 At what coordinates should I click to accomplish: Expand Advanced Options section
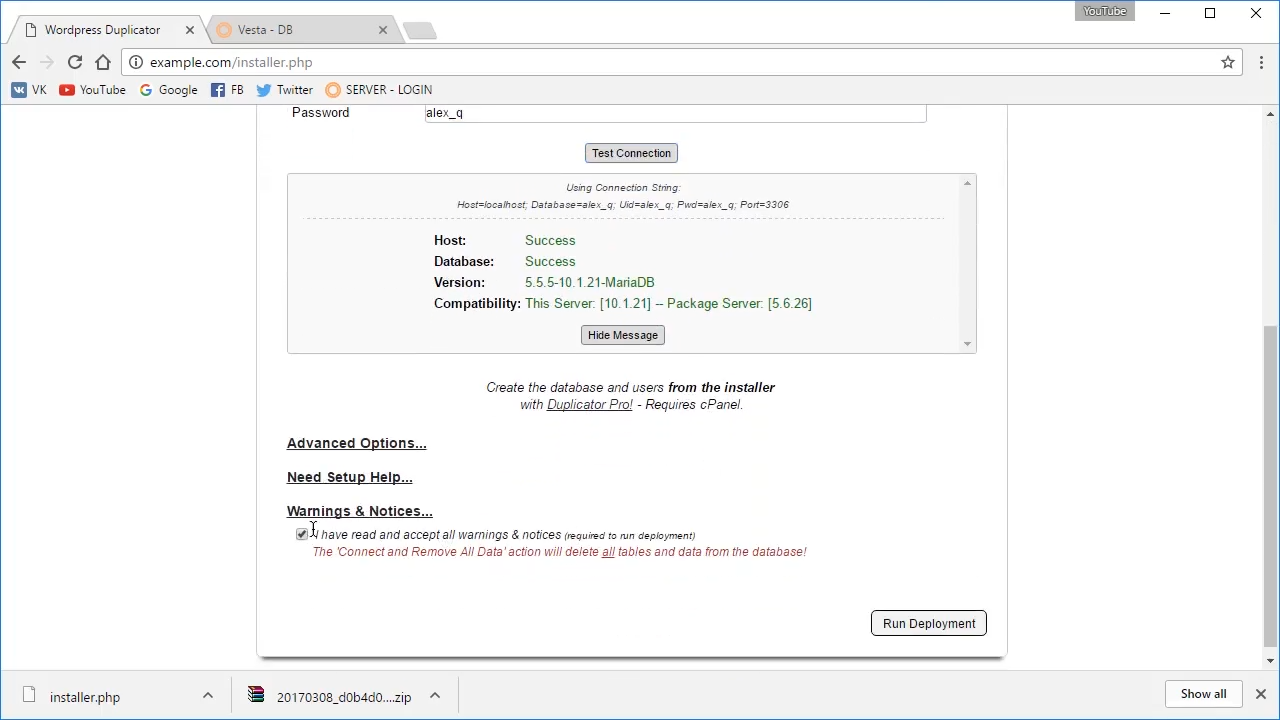(x=356, y=443)
